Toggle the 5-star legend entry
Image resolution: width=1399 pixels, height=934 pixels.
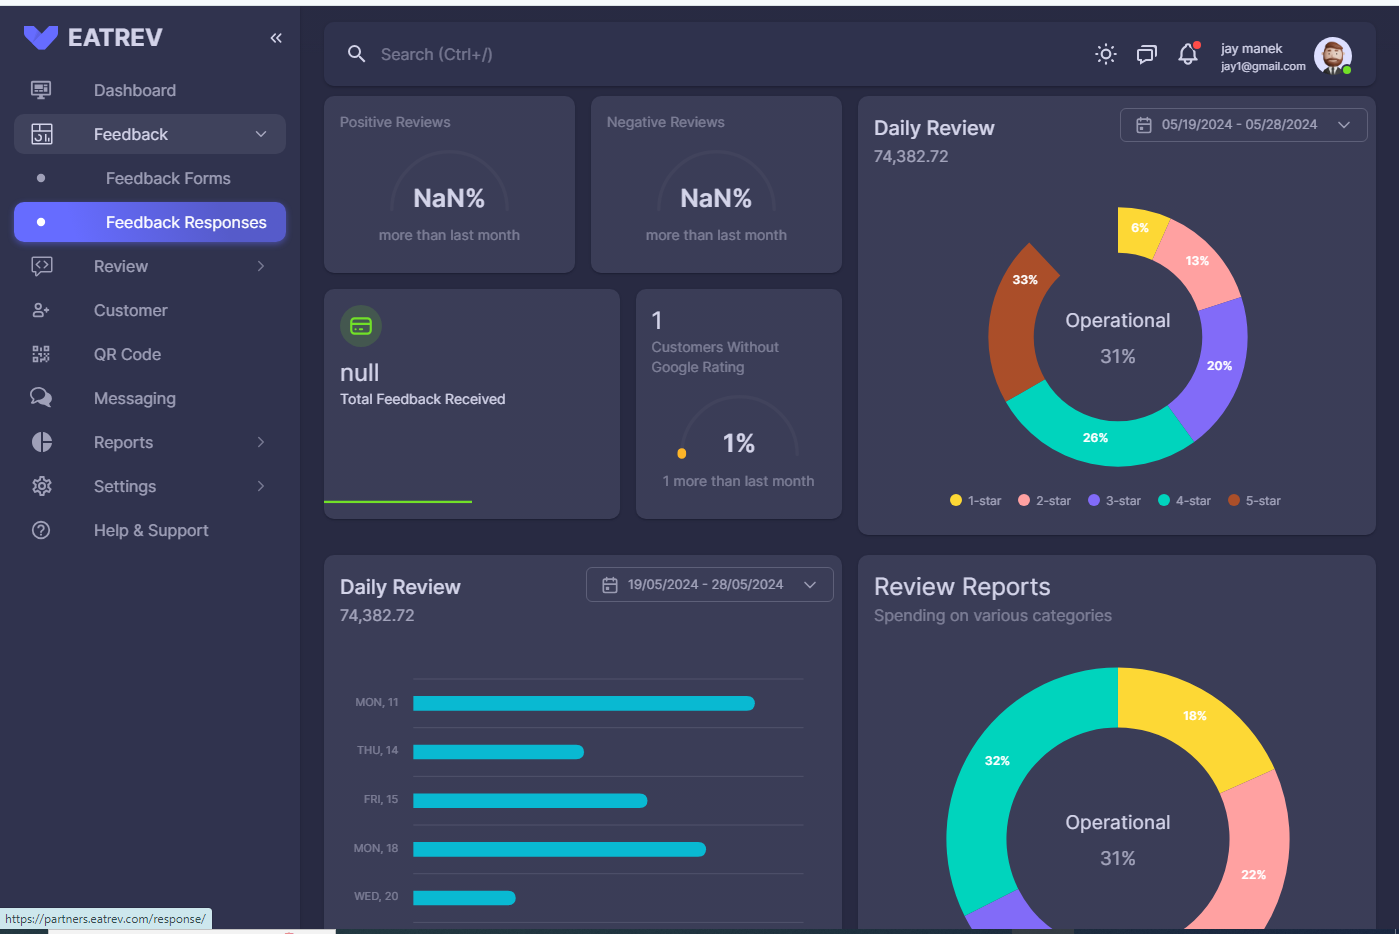1254,501
